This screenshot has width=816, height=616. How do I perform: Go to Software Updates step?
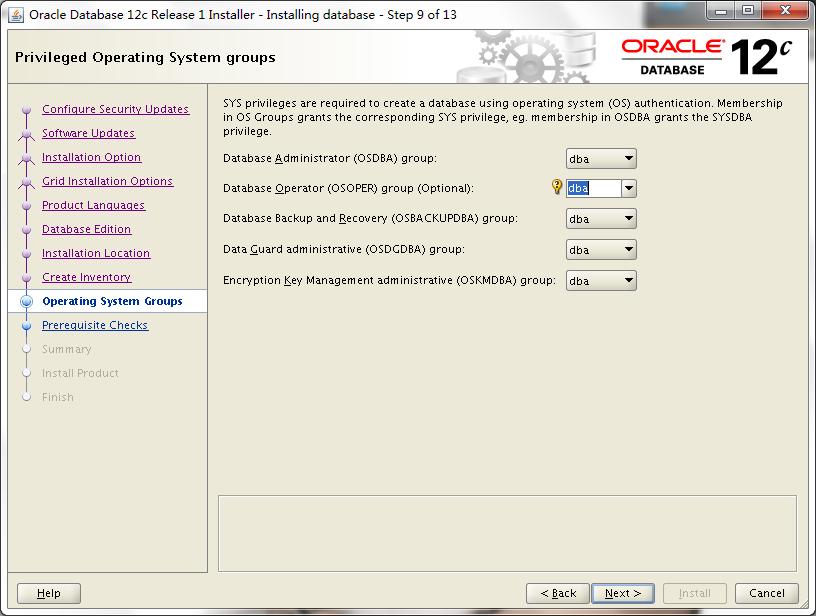[x=88, y=133]
